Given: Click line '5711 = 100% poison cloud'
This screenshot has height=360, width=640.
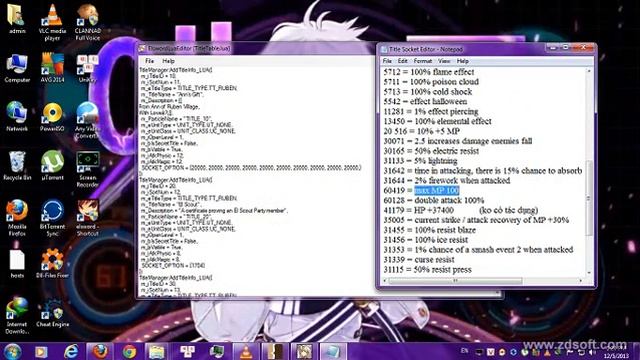Looking at the screenshot, I should [x=431, y=82].
